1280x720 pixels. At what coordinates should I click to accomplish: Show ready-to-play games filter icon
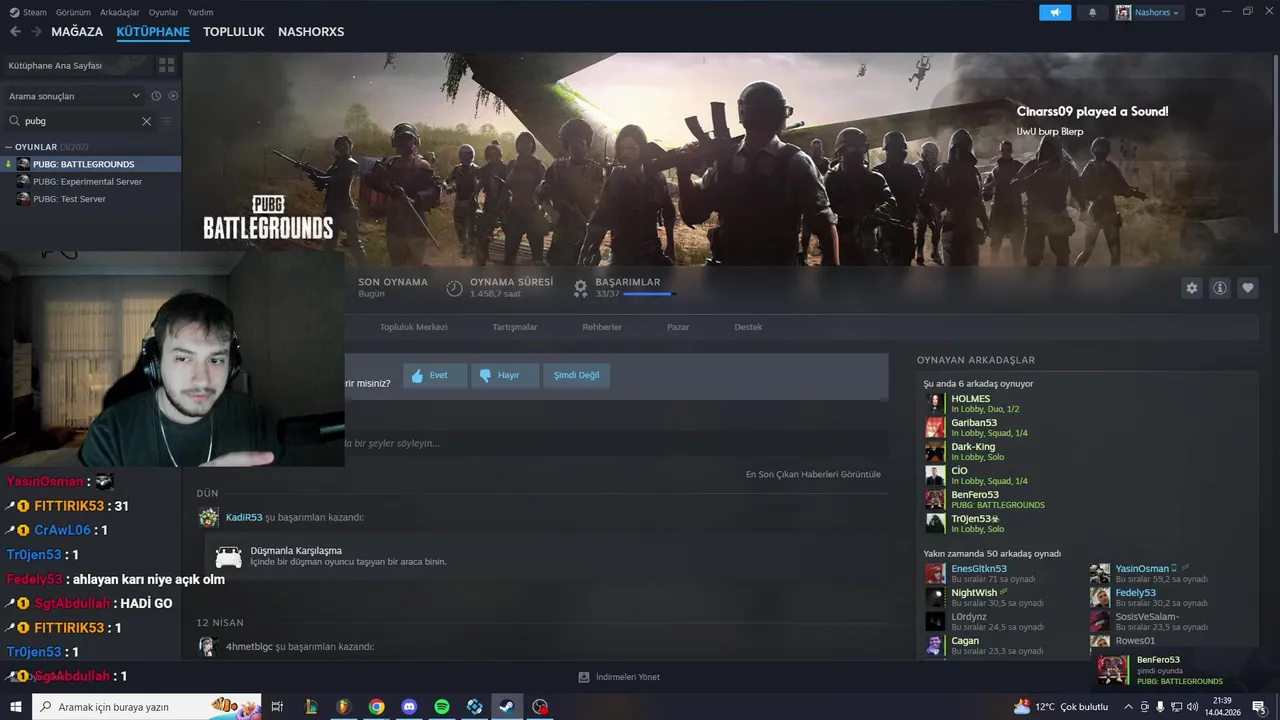pyautogui.click(x=173, y=96)
